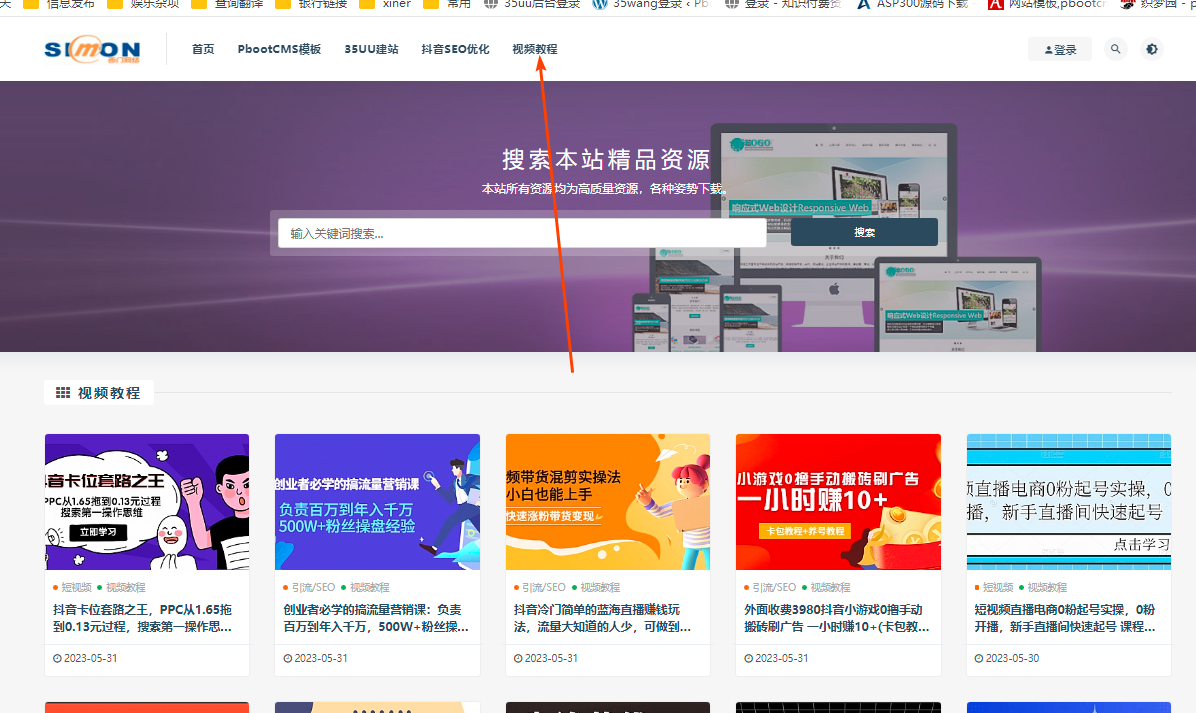Viewport: 1196px width, 713px height.
Task: Open article title 短视频直播电商0粉起号实操
Action: [1065, 618]
